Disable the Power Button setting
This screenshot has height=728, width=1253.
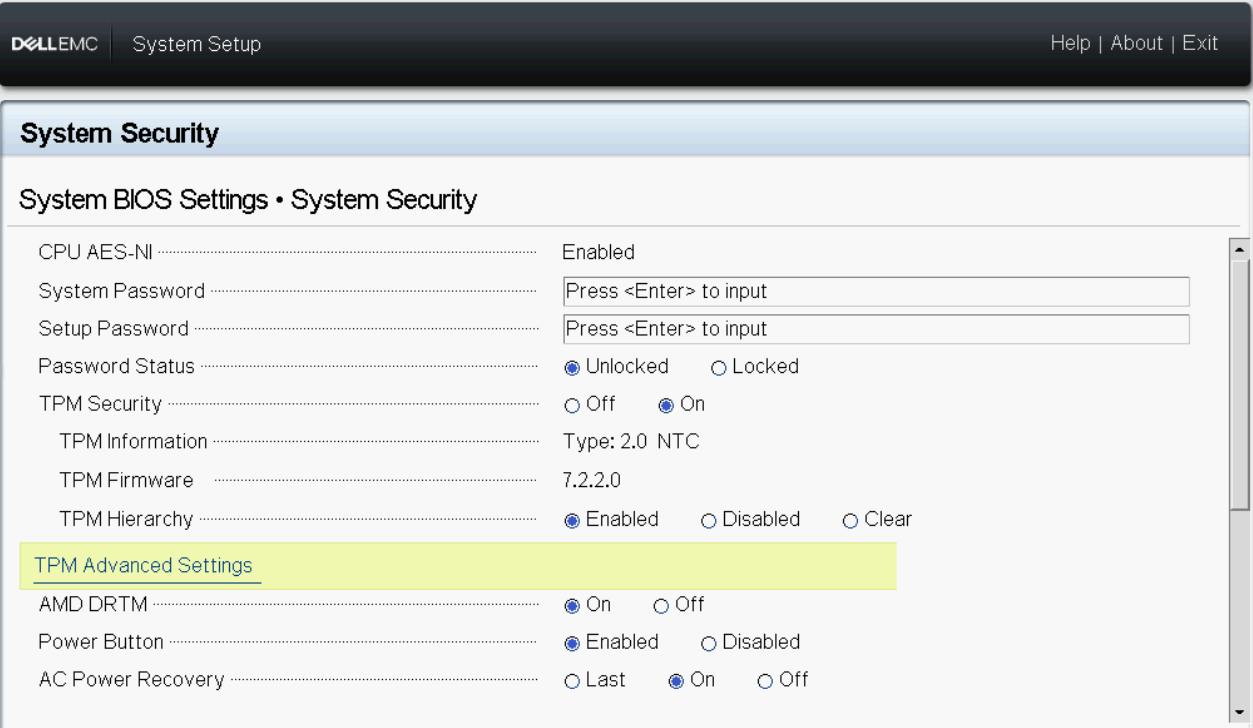708,642
